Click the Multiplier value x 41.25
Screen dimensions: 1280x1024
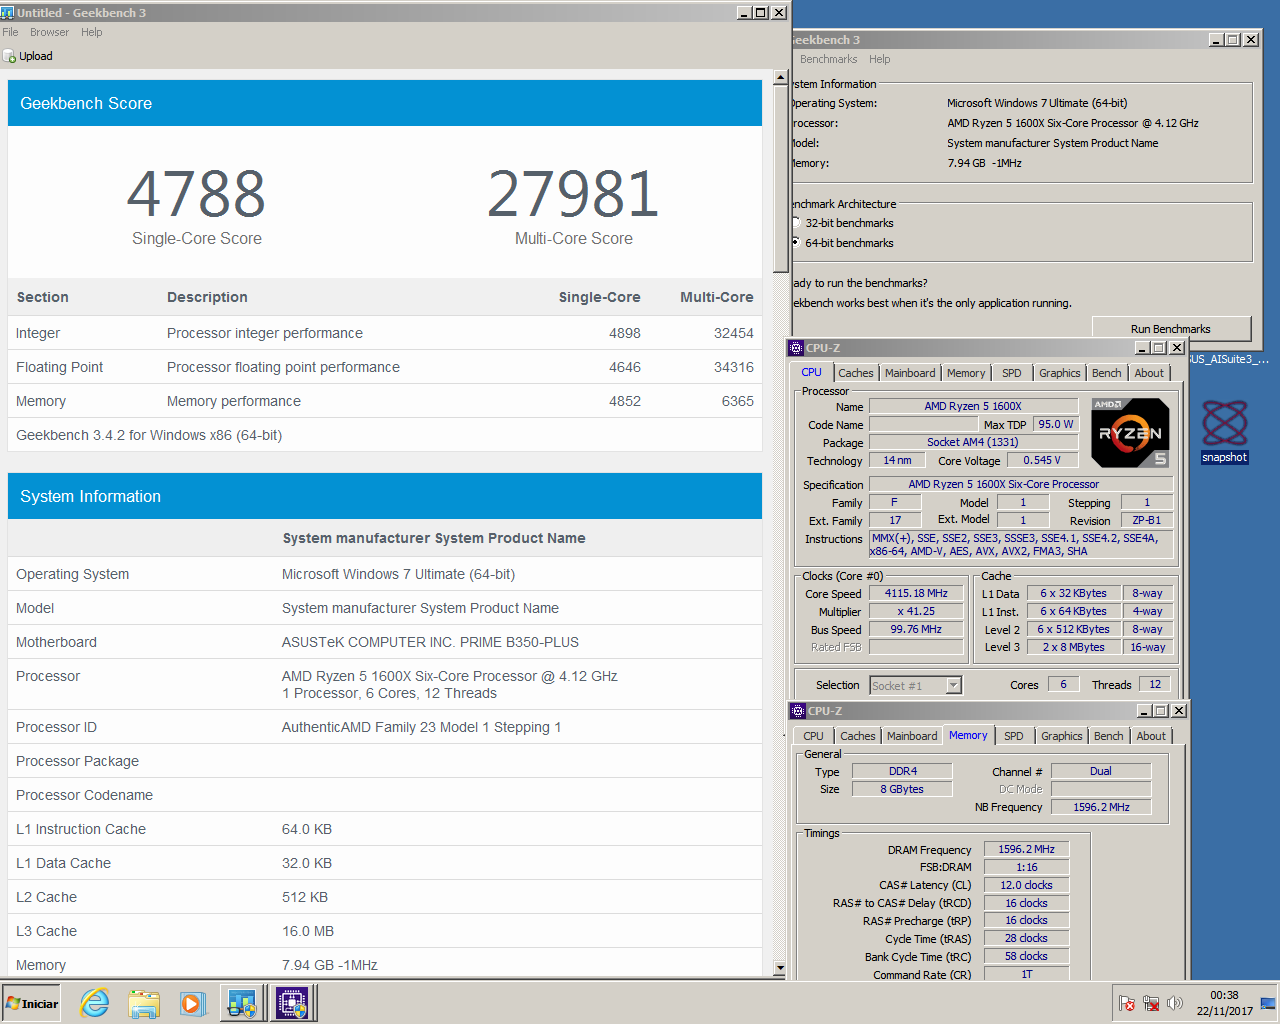pos(916,611)
